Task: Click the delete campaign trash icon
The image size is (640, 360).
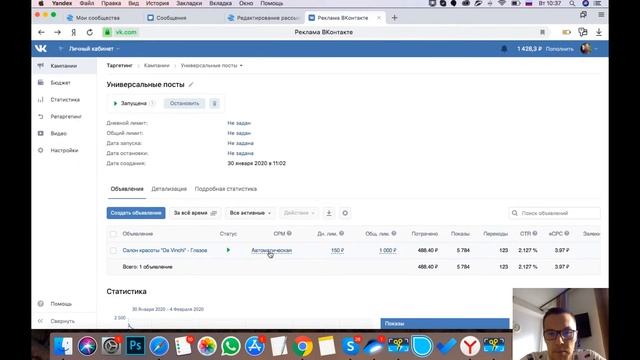Action: 214,103
